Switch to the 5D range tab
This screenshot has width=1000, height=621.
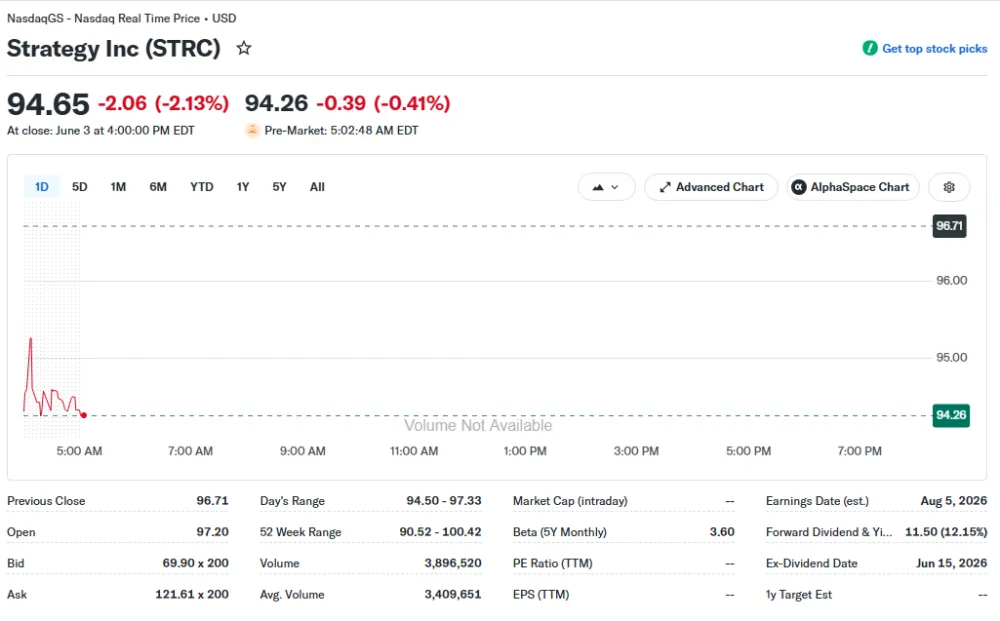(80, 187)
